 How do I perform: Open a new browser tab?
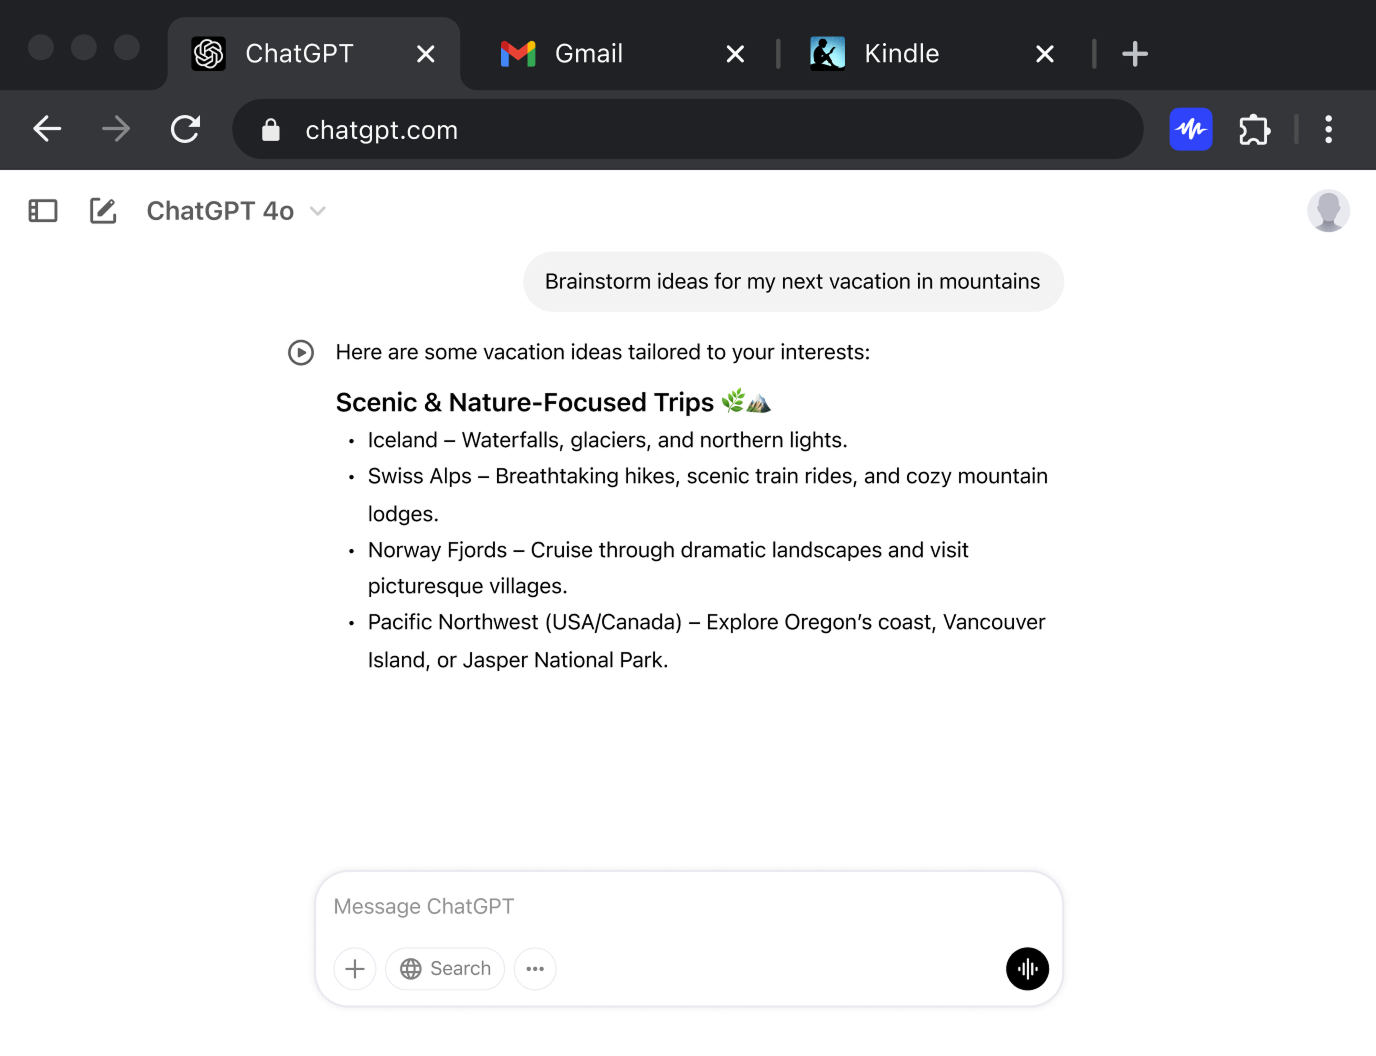[1135, 54]
